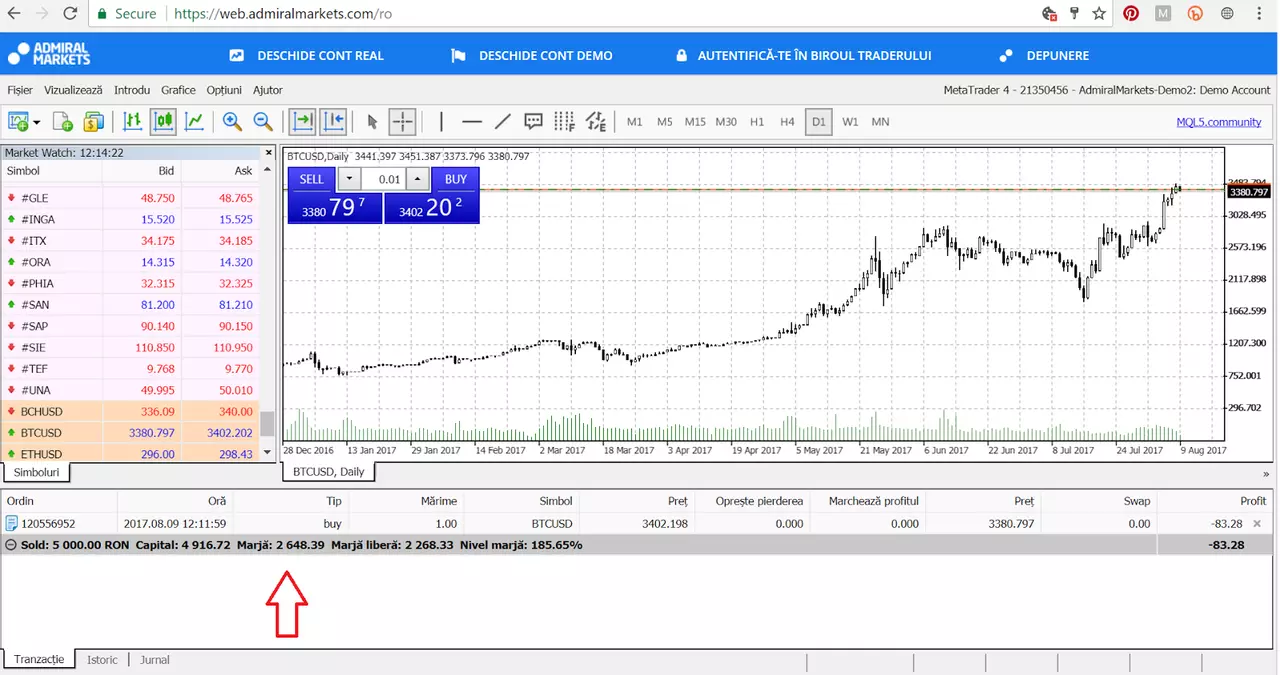The image size is (1280, 675).
Task: Click the Pinterest extension icon
Action: [1131, 14]
